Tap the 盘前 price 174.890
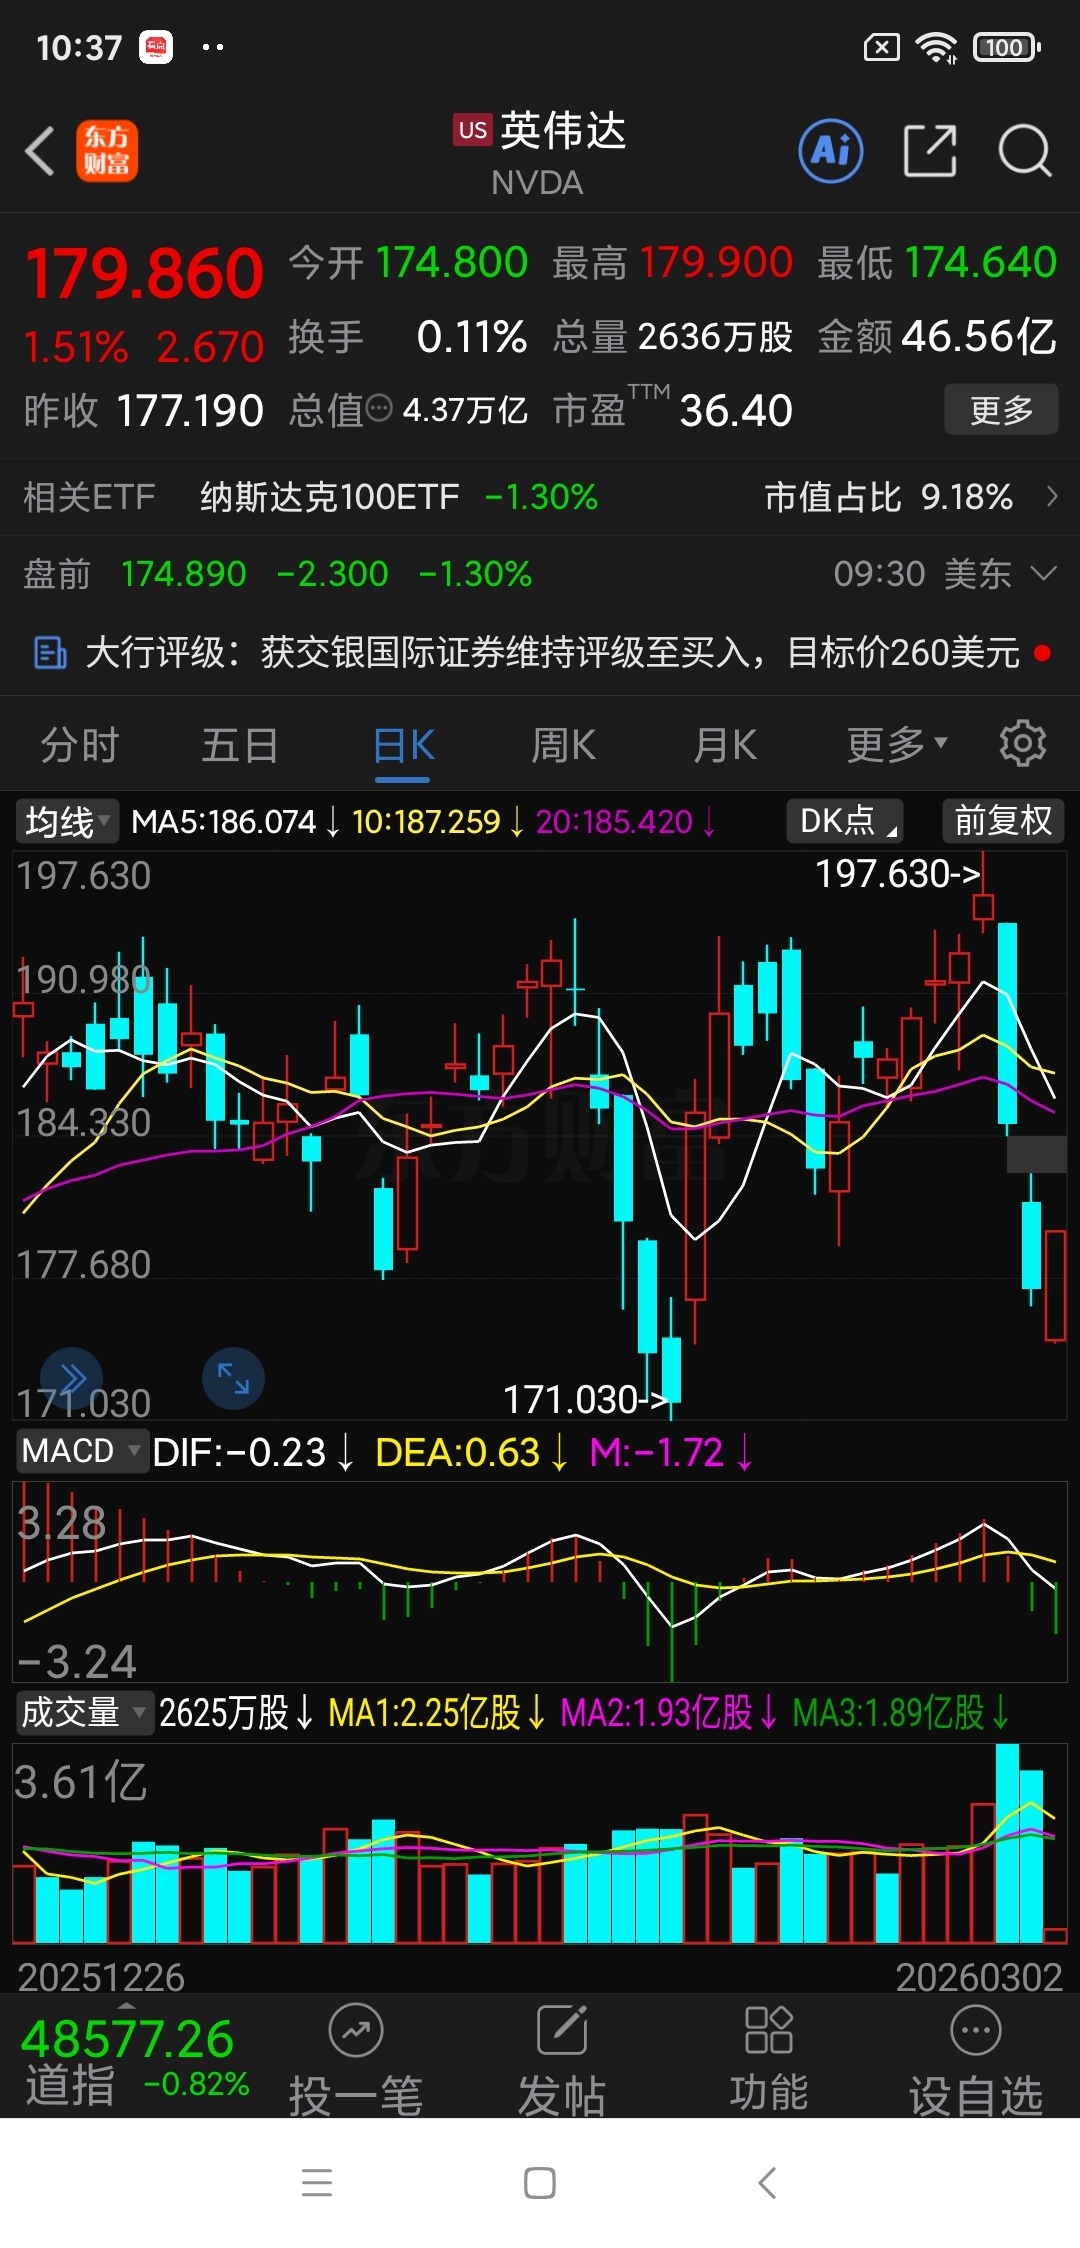1080x2248 pixels. (x=184, y=574)
